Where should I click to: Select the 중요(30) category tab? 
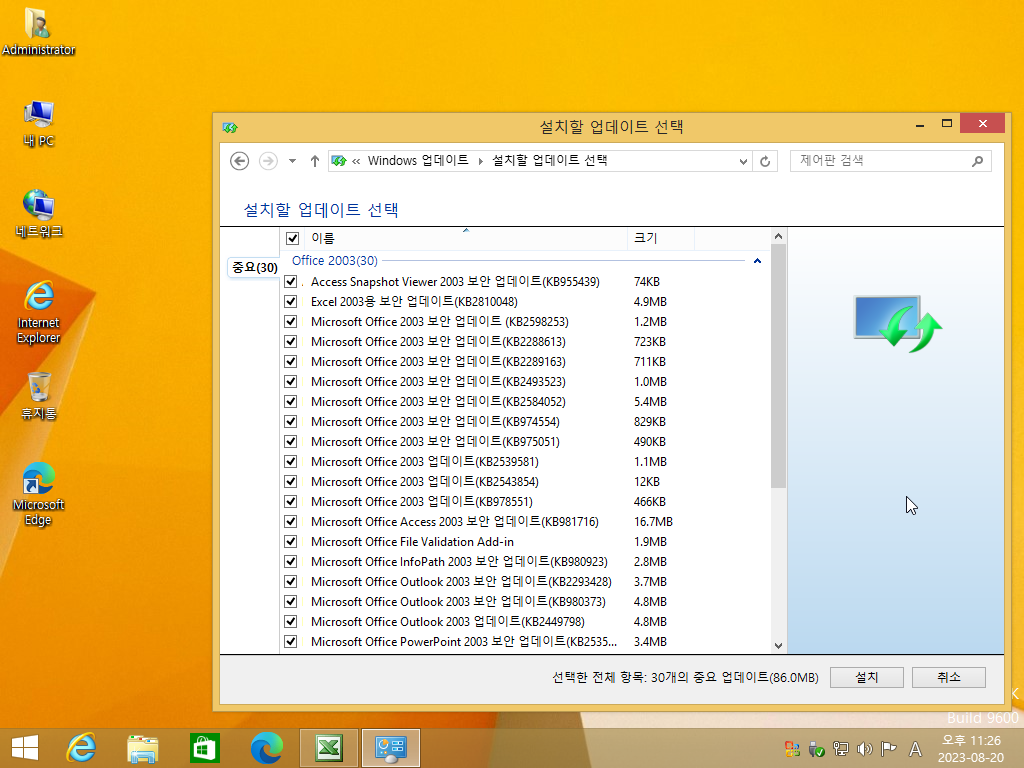coord(255,267)
